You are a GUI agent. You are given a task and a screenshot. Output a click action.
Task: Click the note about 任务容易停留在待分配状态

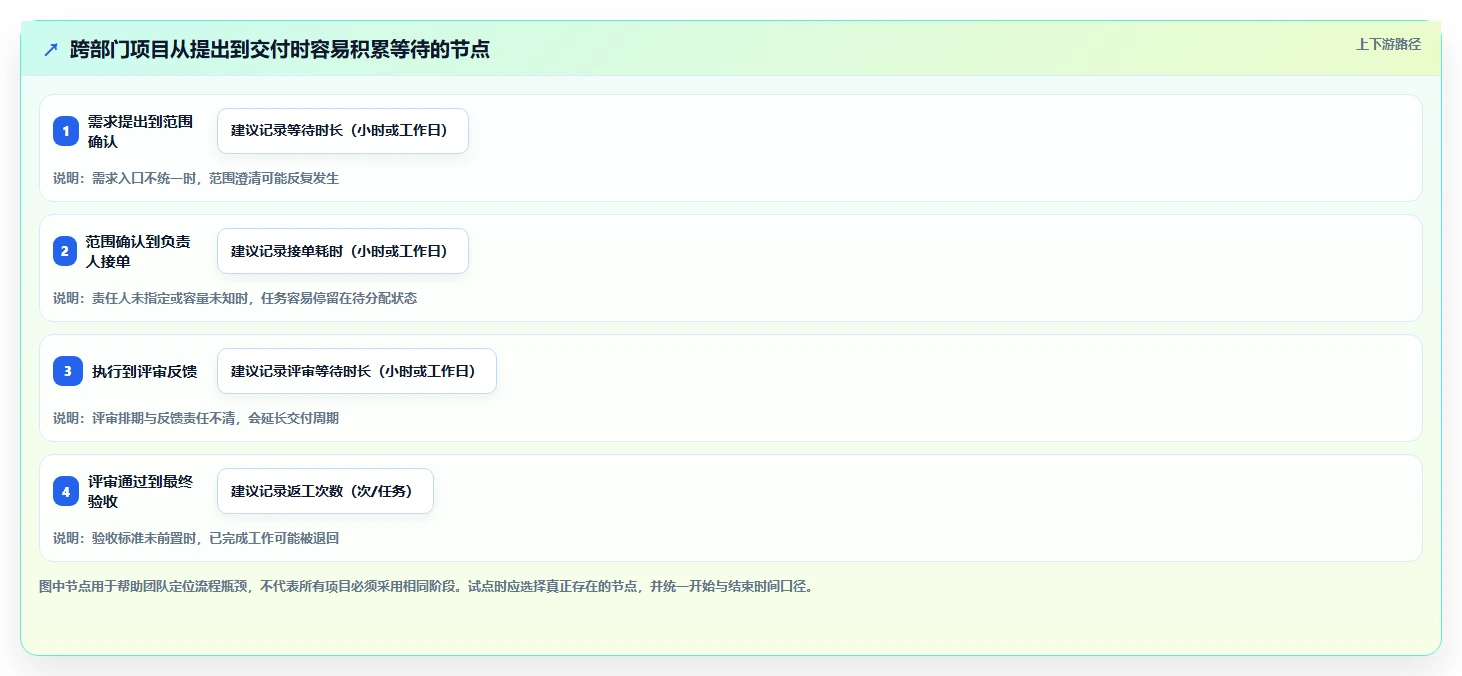[x=235, y=298]
